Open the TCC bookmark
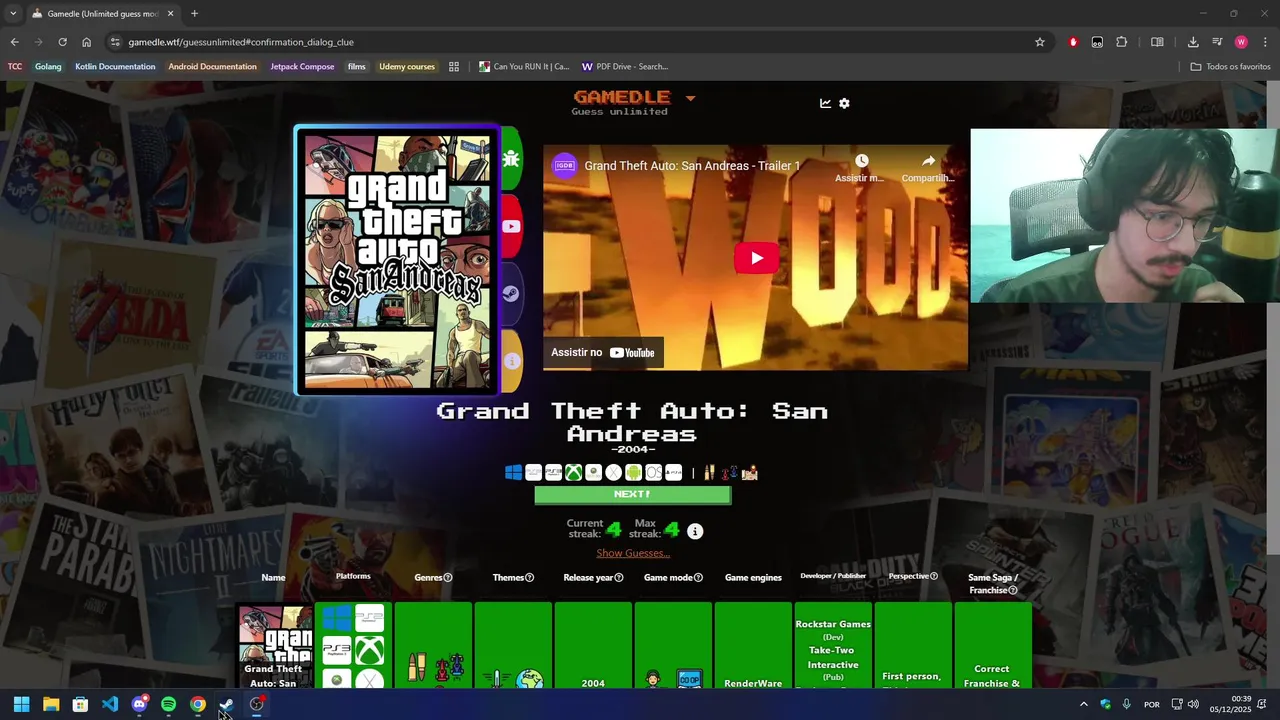The image size is (1280, 720). [x=15, y=67]
